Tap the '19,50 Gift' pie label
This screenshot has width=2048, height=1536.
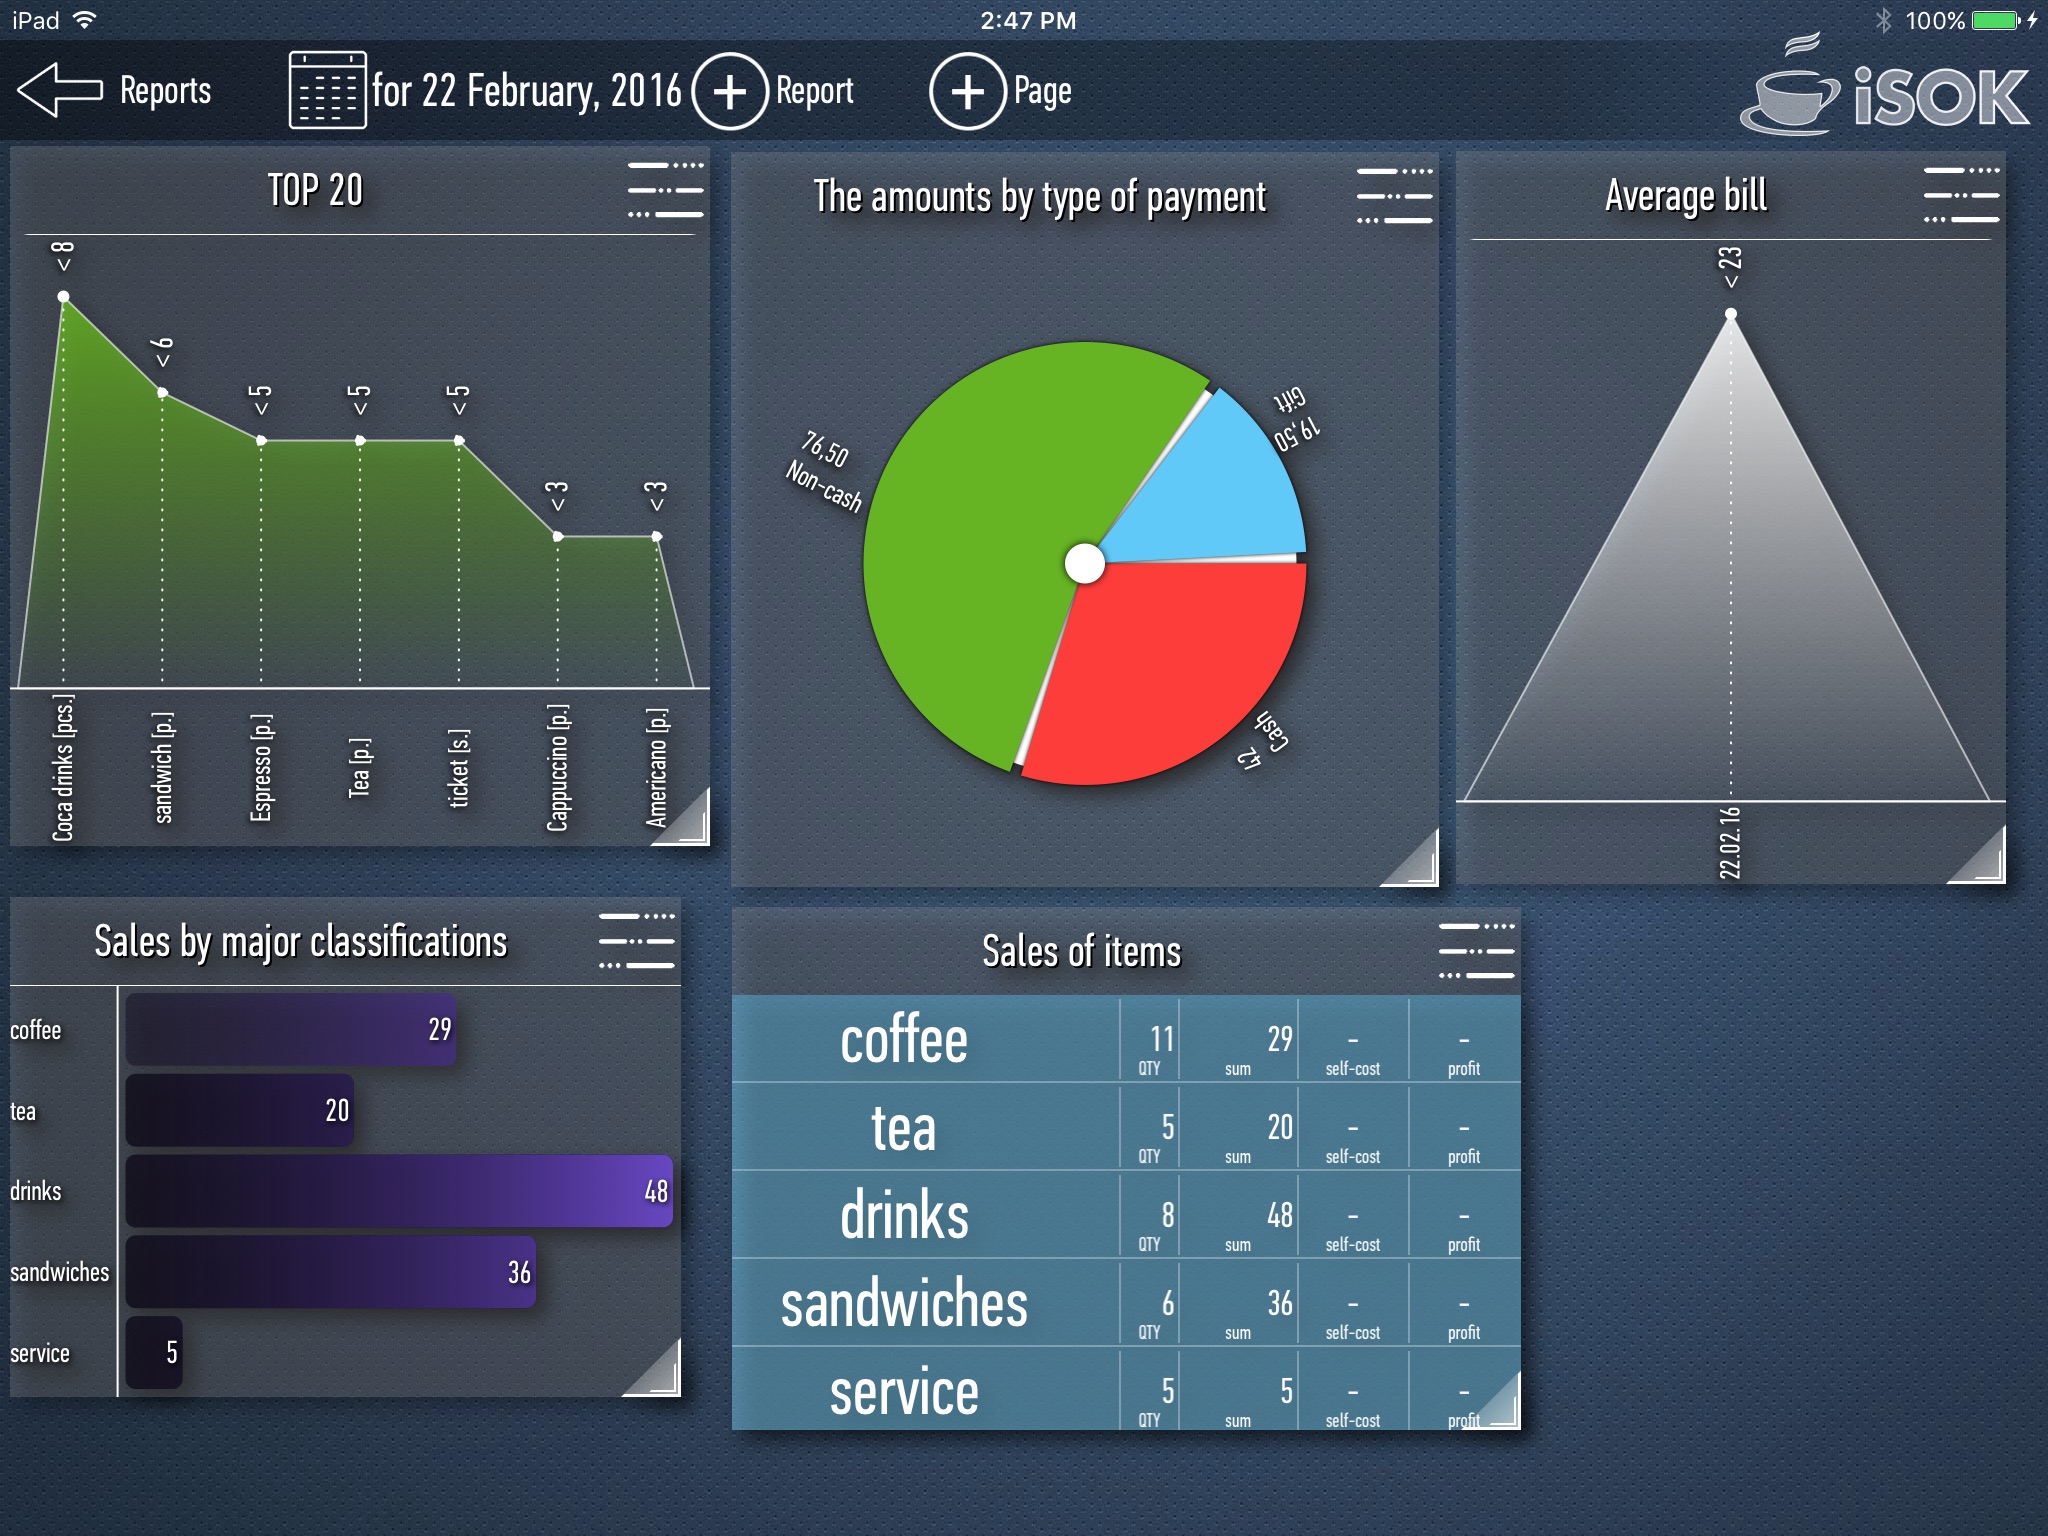click(1296, 418)
